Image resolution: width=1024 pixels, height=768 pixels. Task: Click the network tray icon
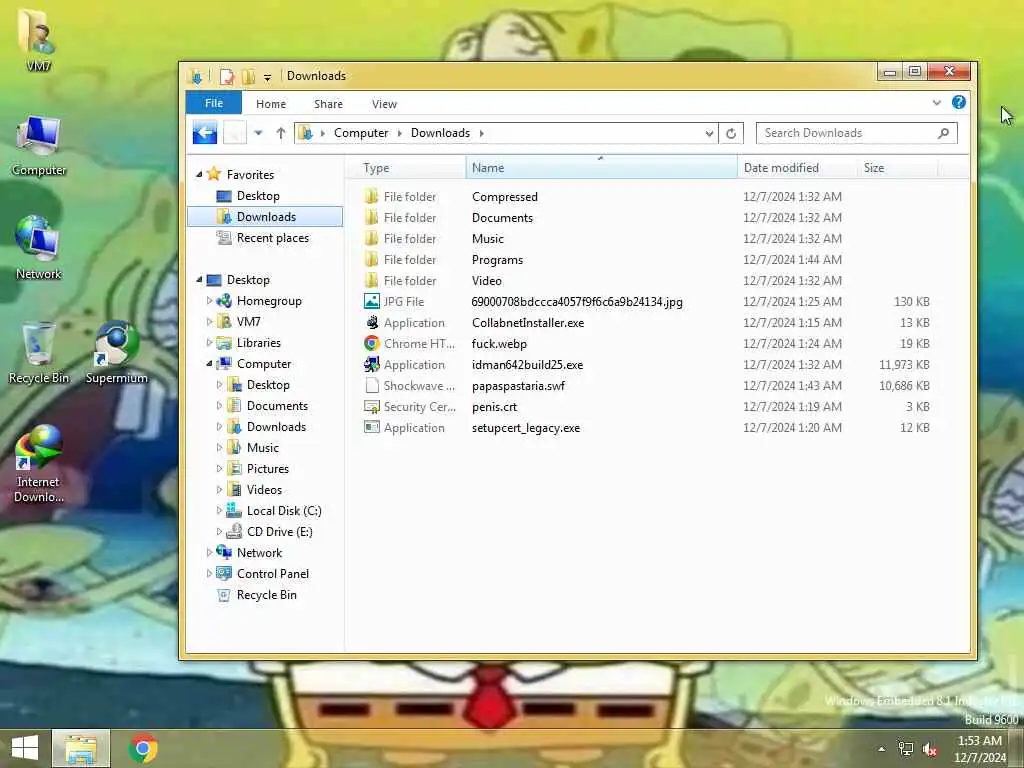906,749
